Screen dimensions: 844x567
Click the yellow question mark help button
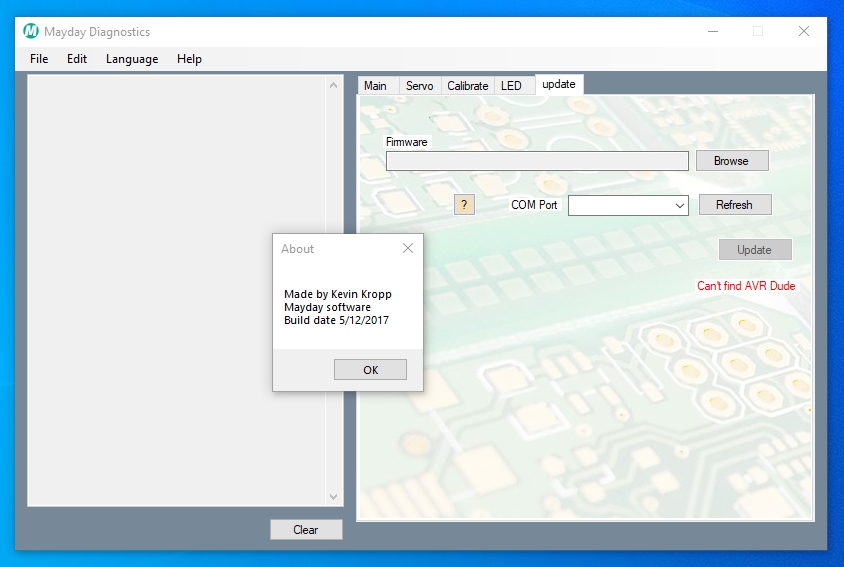click(464, 205)
